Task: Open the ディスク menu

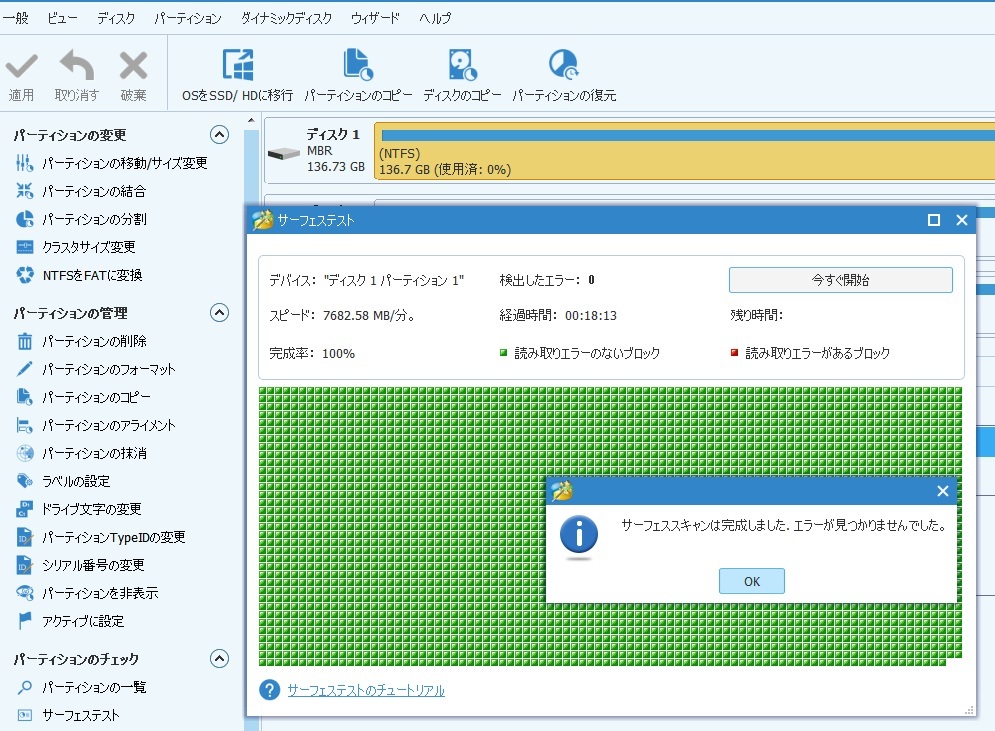Action: (116, 18)
